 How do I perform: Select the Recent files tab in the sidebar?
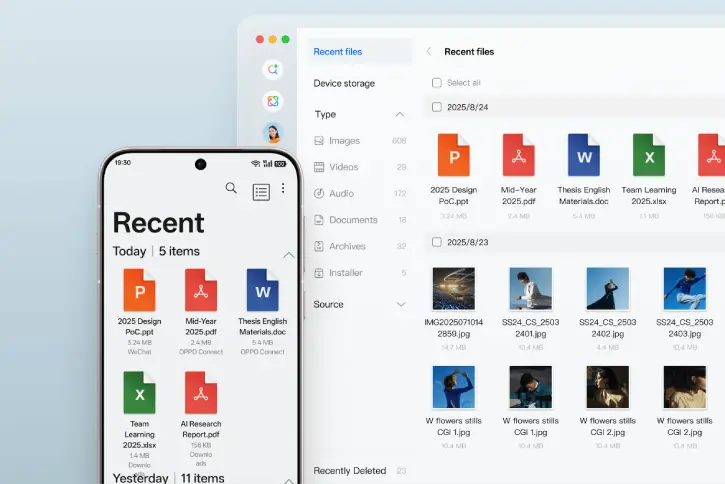coord(360,52)
